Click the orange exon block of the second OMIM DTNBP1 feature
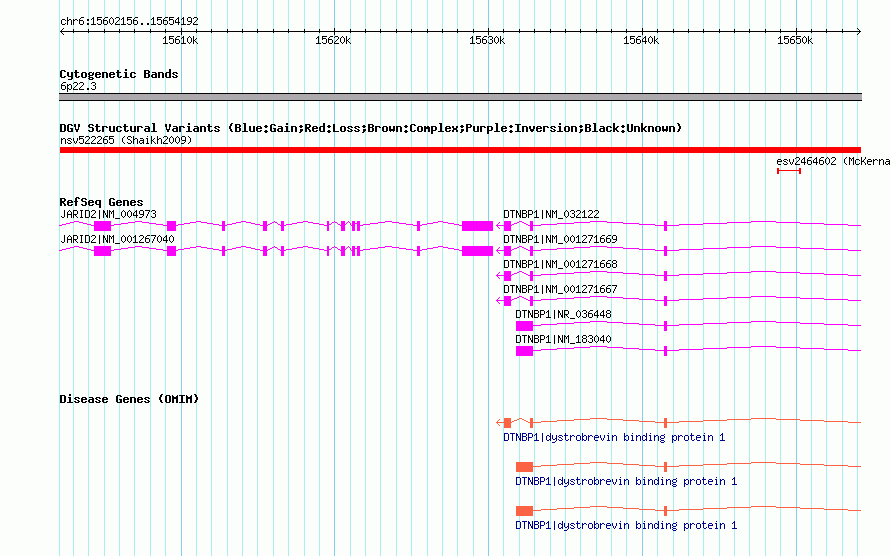 coord(524,467)
